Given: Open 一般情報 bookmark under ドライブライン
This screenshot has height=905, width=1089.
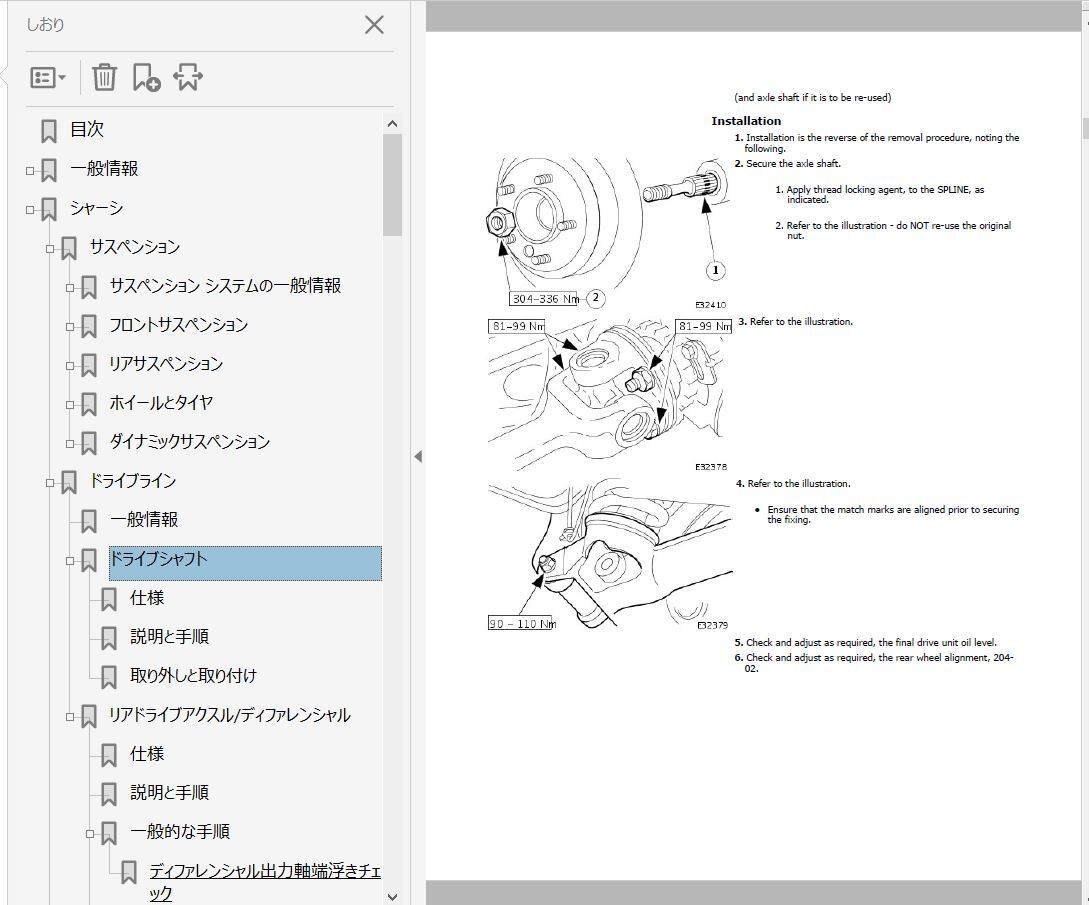Looking at the screenshot, I should 144,519.
